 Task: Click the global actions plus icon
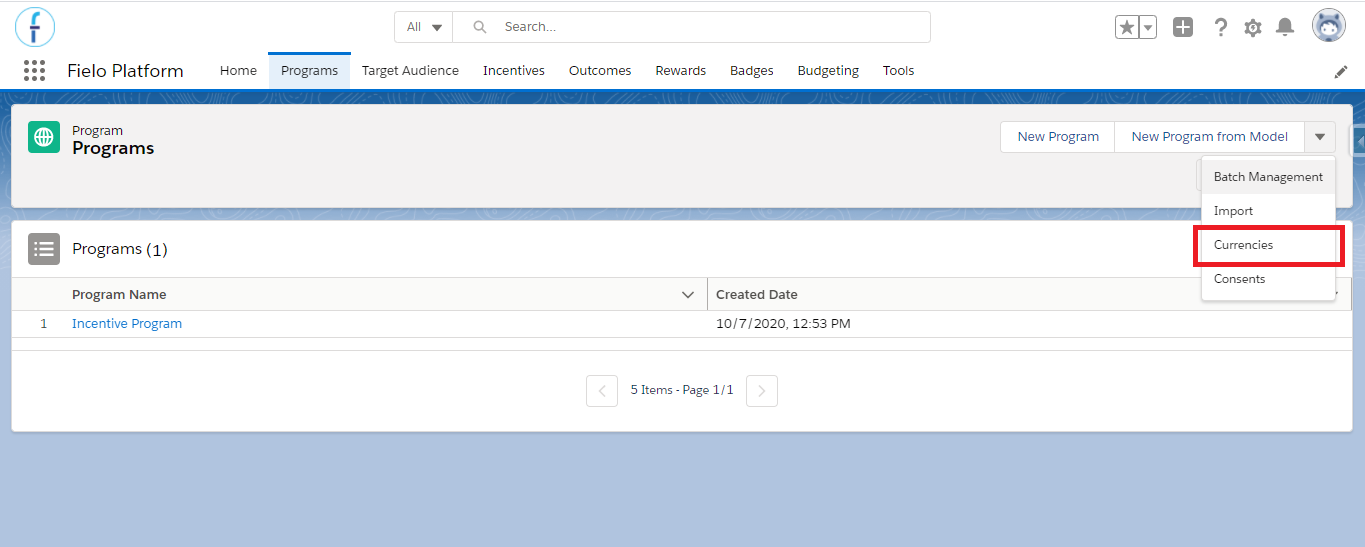coord(1183,27)
